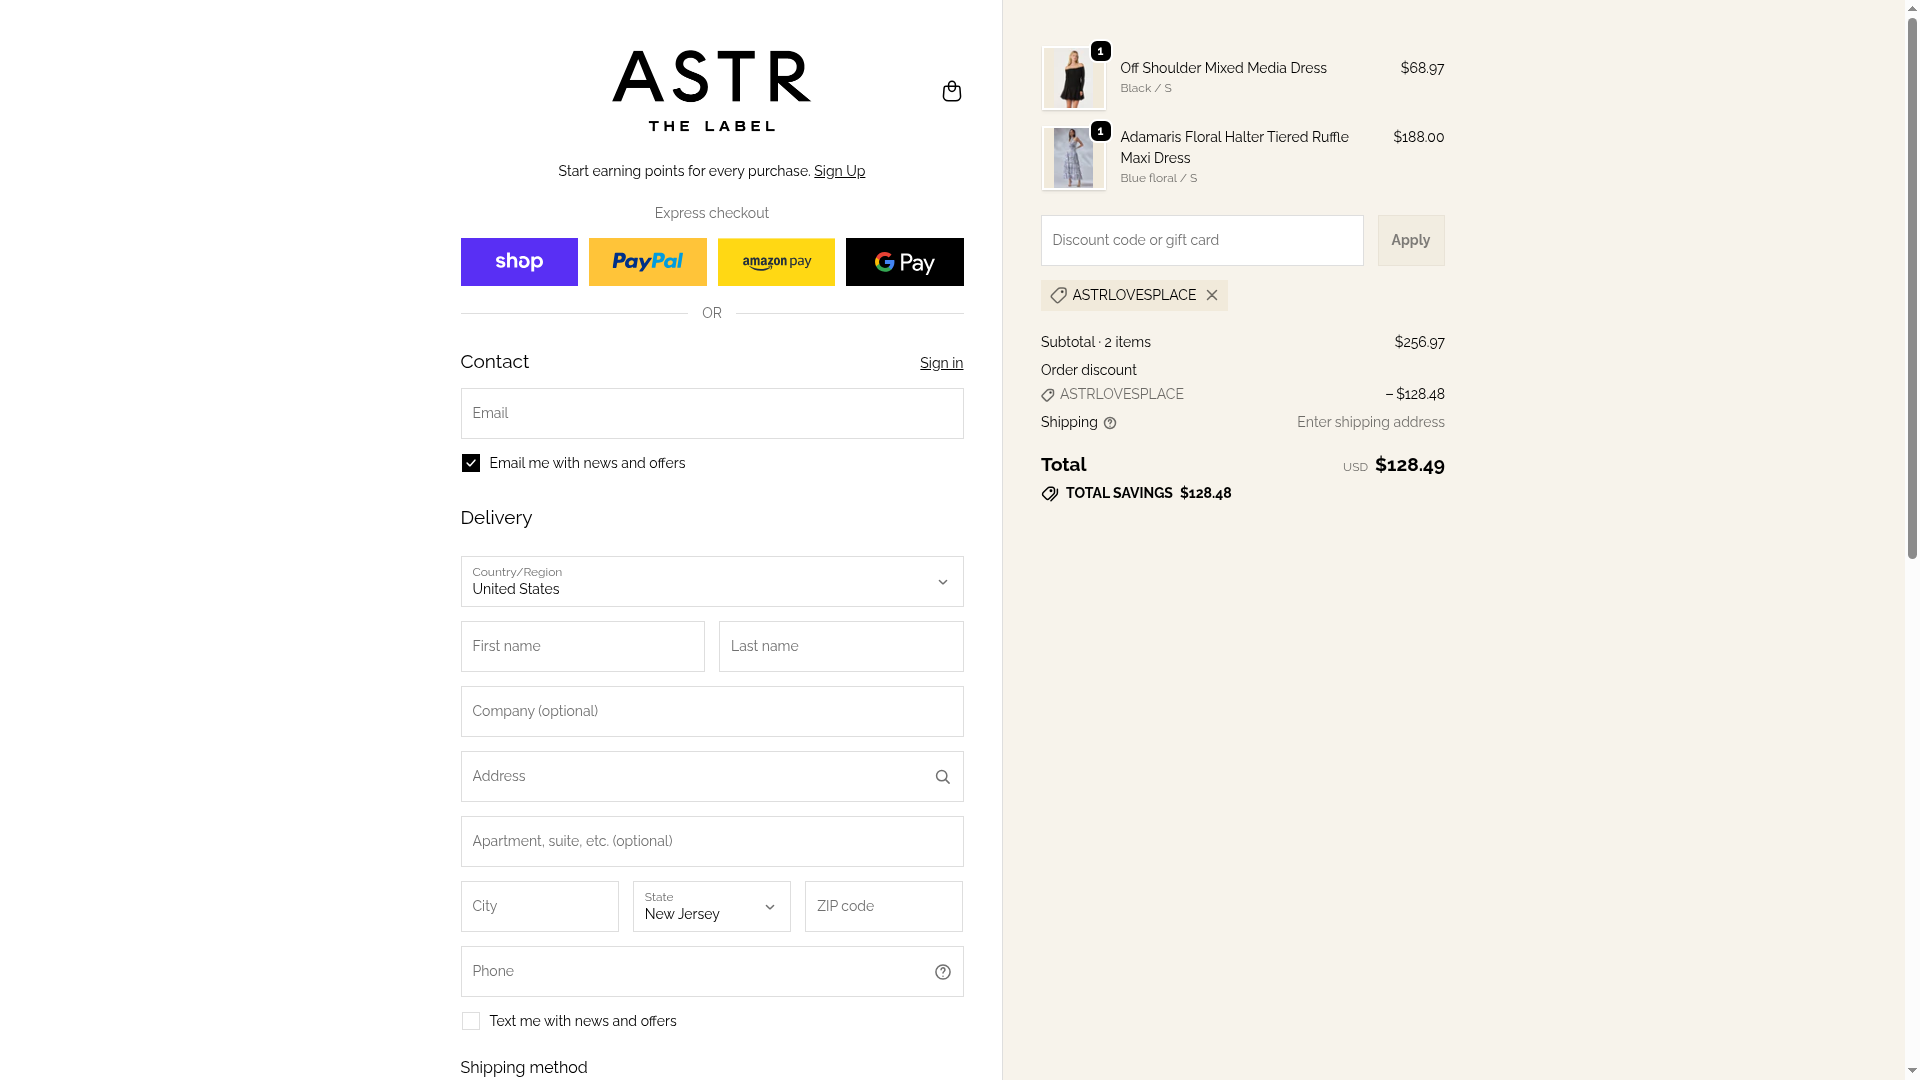Check out with Google Pay

(x=904, y=262)
